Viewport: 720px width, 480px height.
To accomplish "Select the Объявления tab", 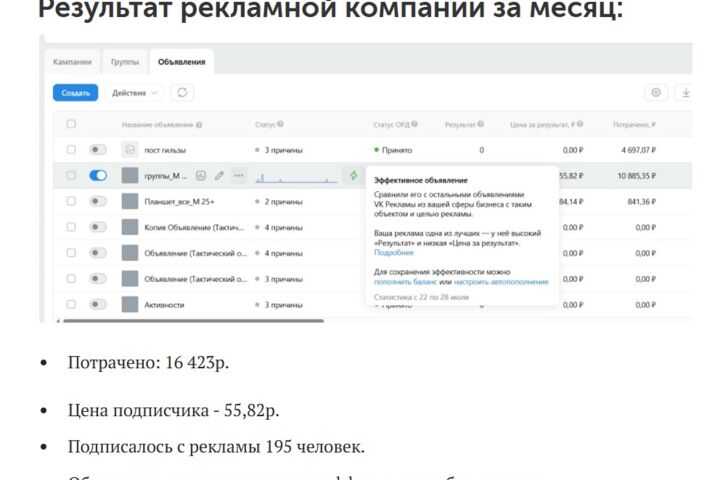I will click(181, 62).
